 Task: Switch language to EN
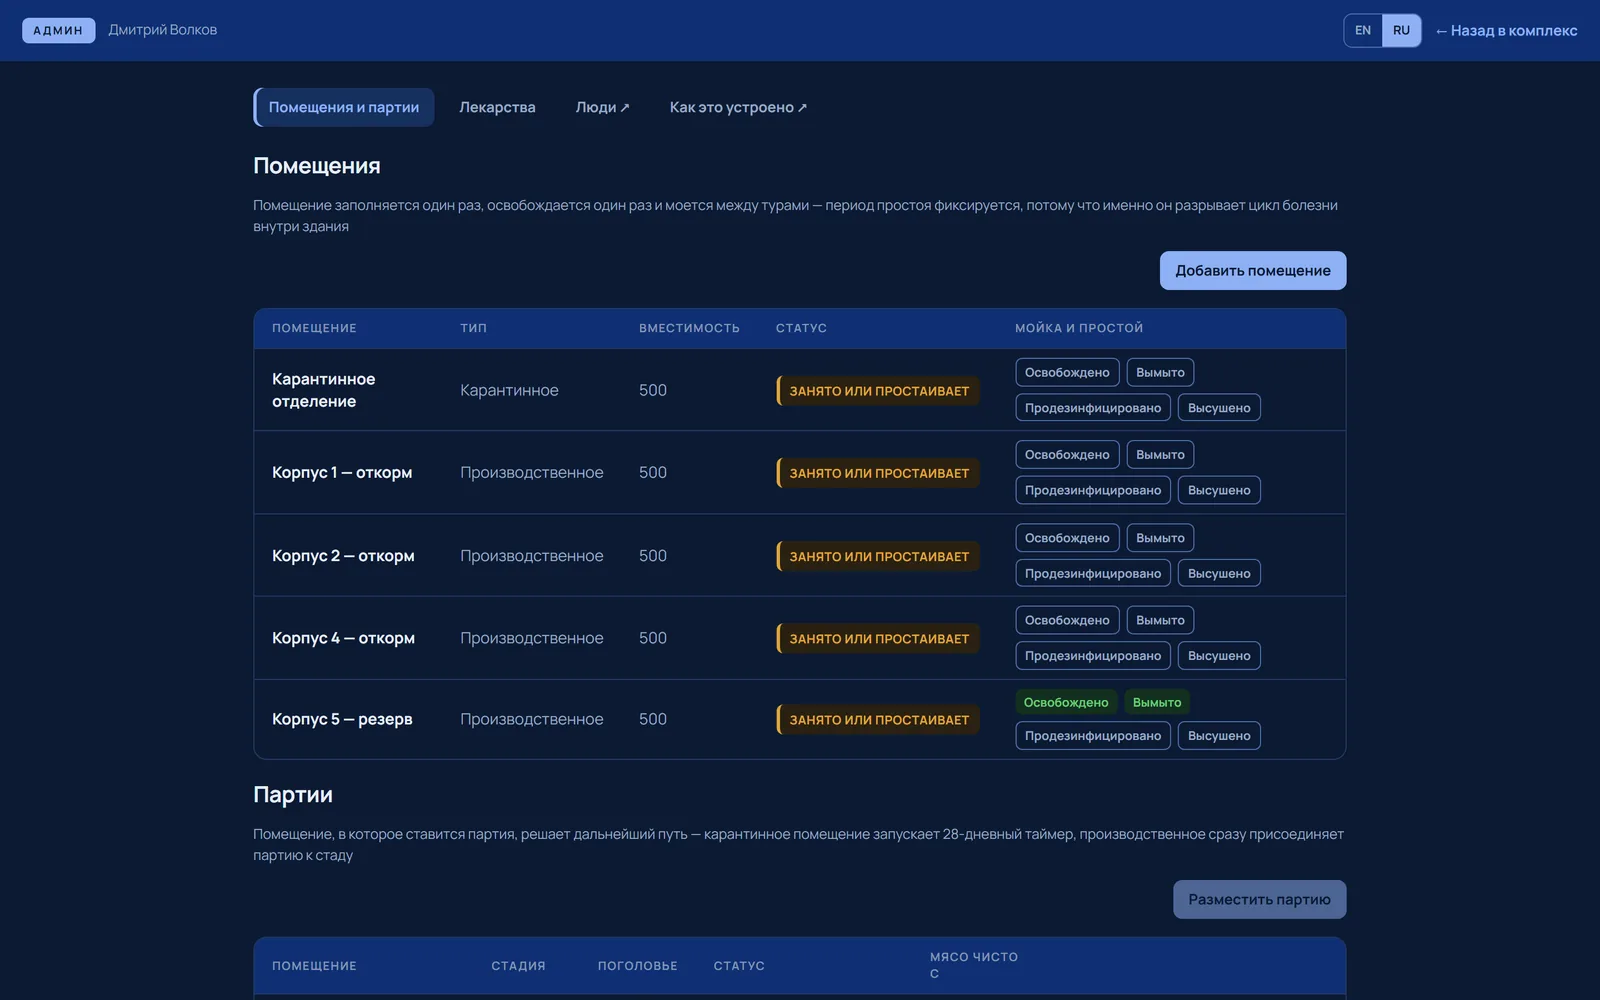tap(1363, 30)
